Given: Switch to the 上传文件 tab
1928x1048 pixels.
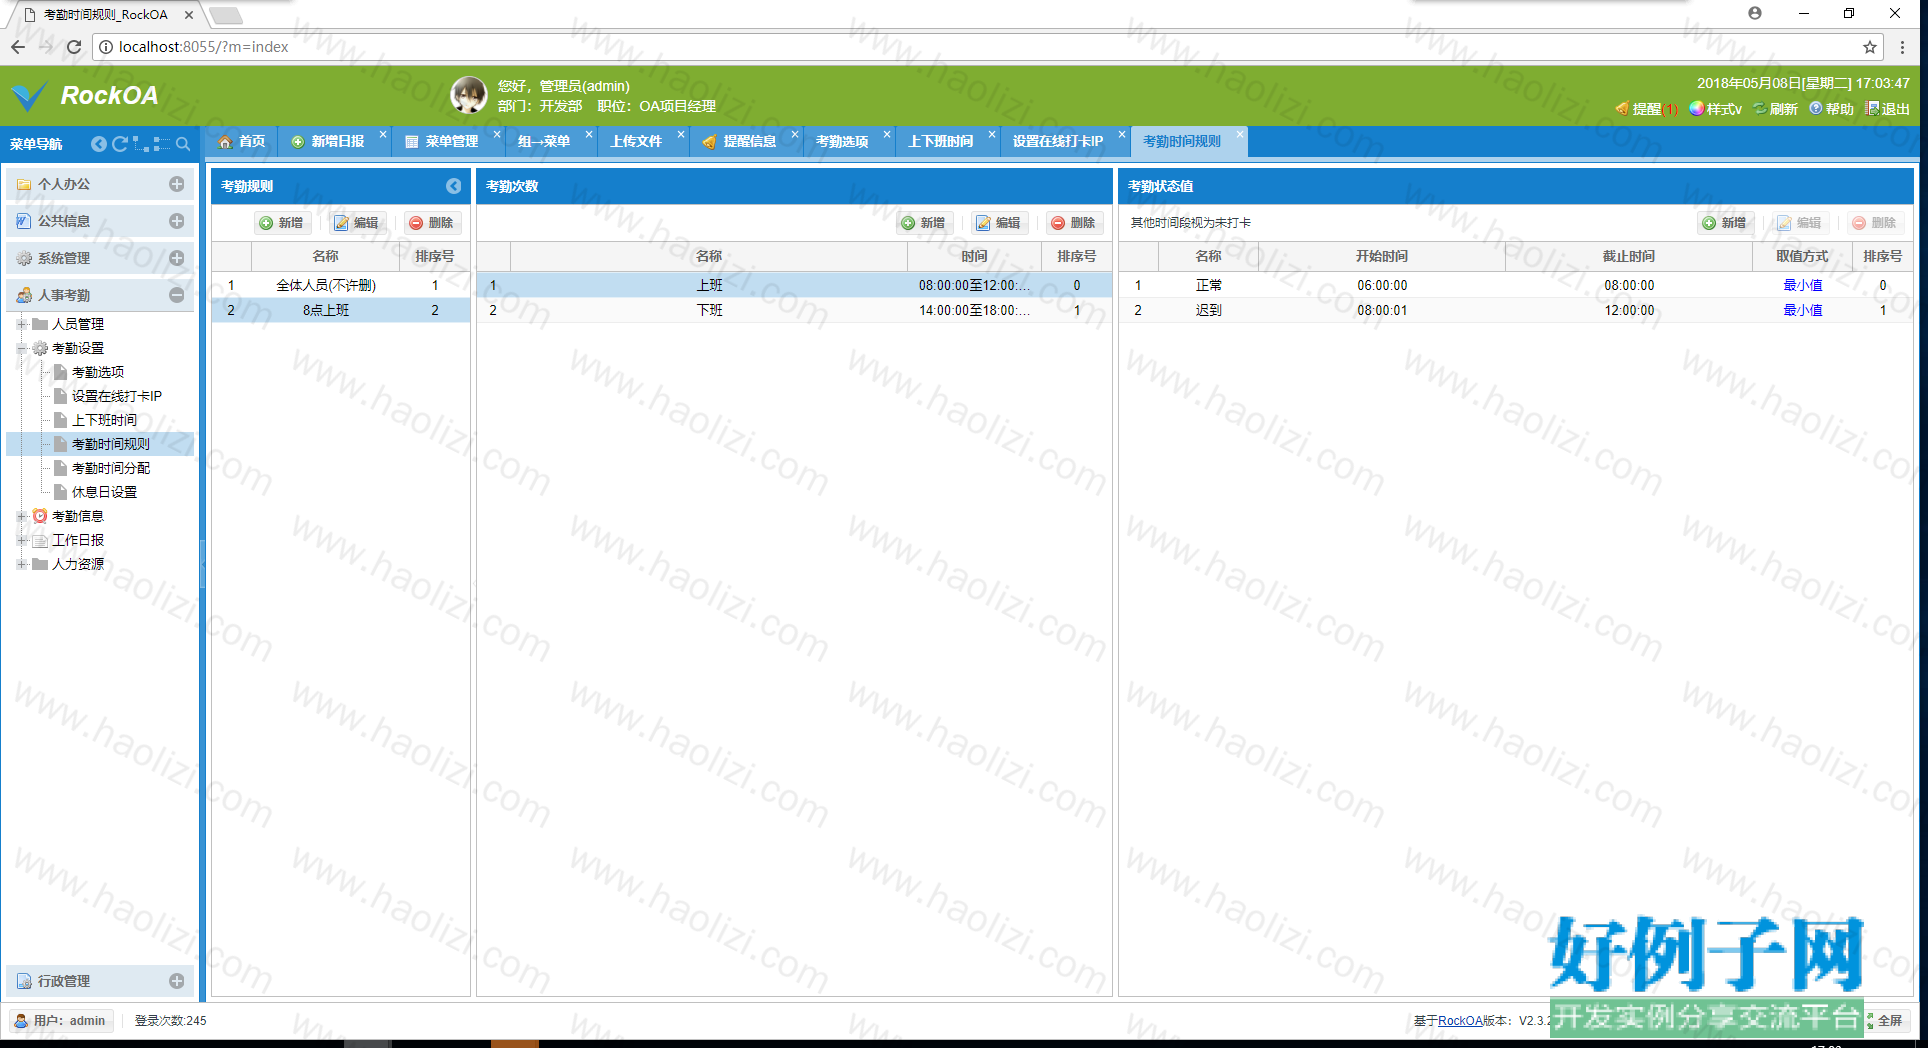Looking at the screenshot, I should 636,141.
